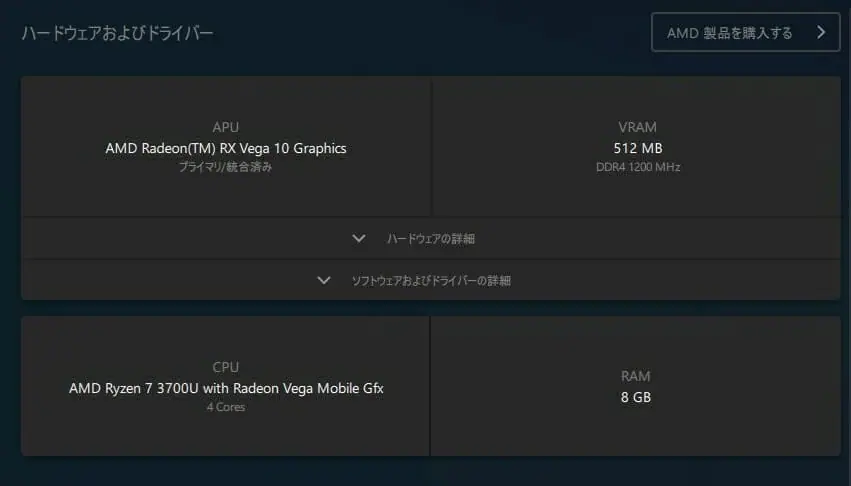
Task: Click the VRAM label
Action: [637, 127]
